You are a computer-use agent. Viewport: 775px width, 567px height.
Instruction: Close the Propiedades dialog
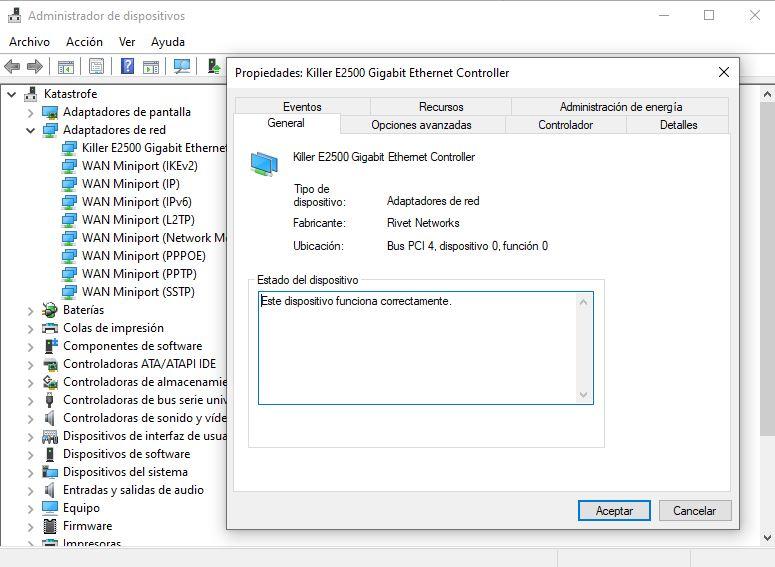(x=724, y=73)
